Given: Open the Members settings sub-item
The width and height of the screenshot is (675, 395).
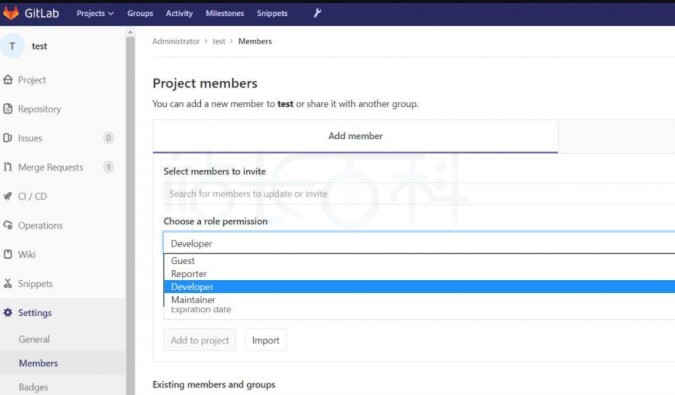Looking at the screenshot, I should [x=38, y=363].
